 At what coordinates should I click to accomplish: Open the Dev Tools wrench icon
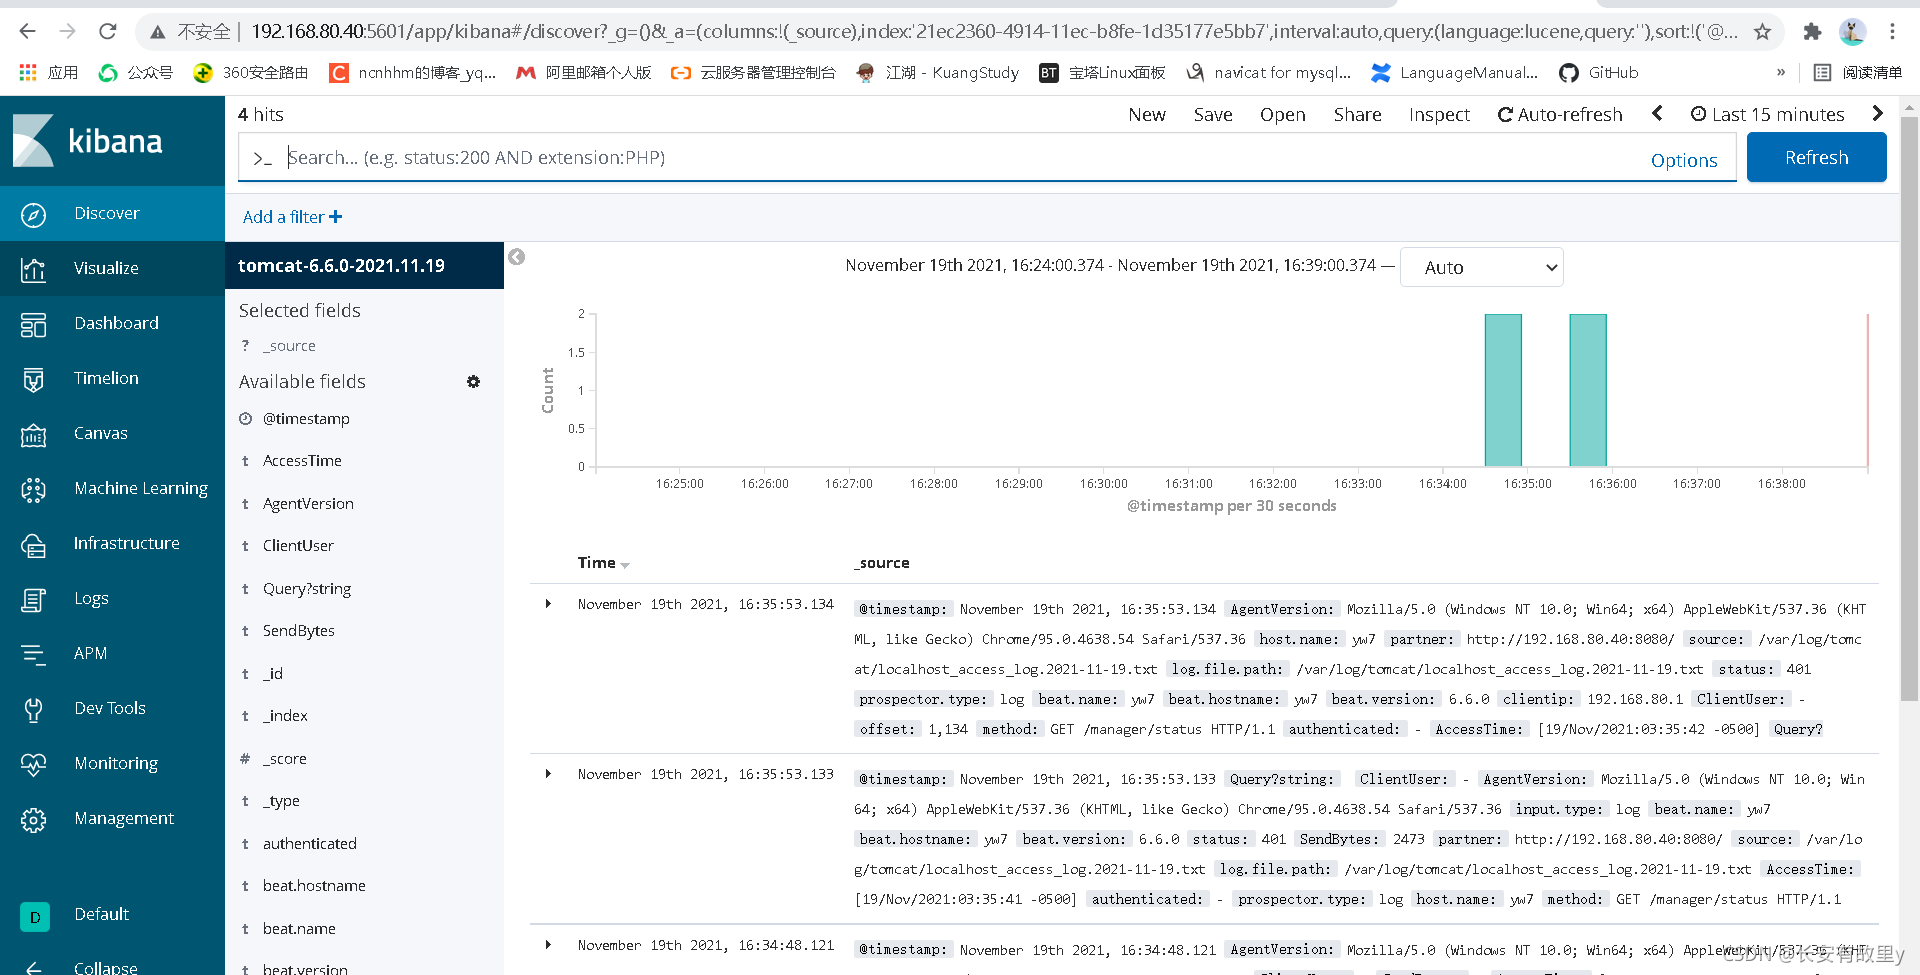pyautogui.click(x=33, y=709)
